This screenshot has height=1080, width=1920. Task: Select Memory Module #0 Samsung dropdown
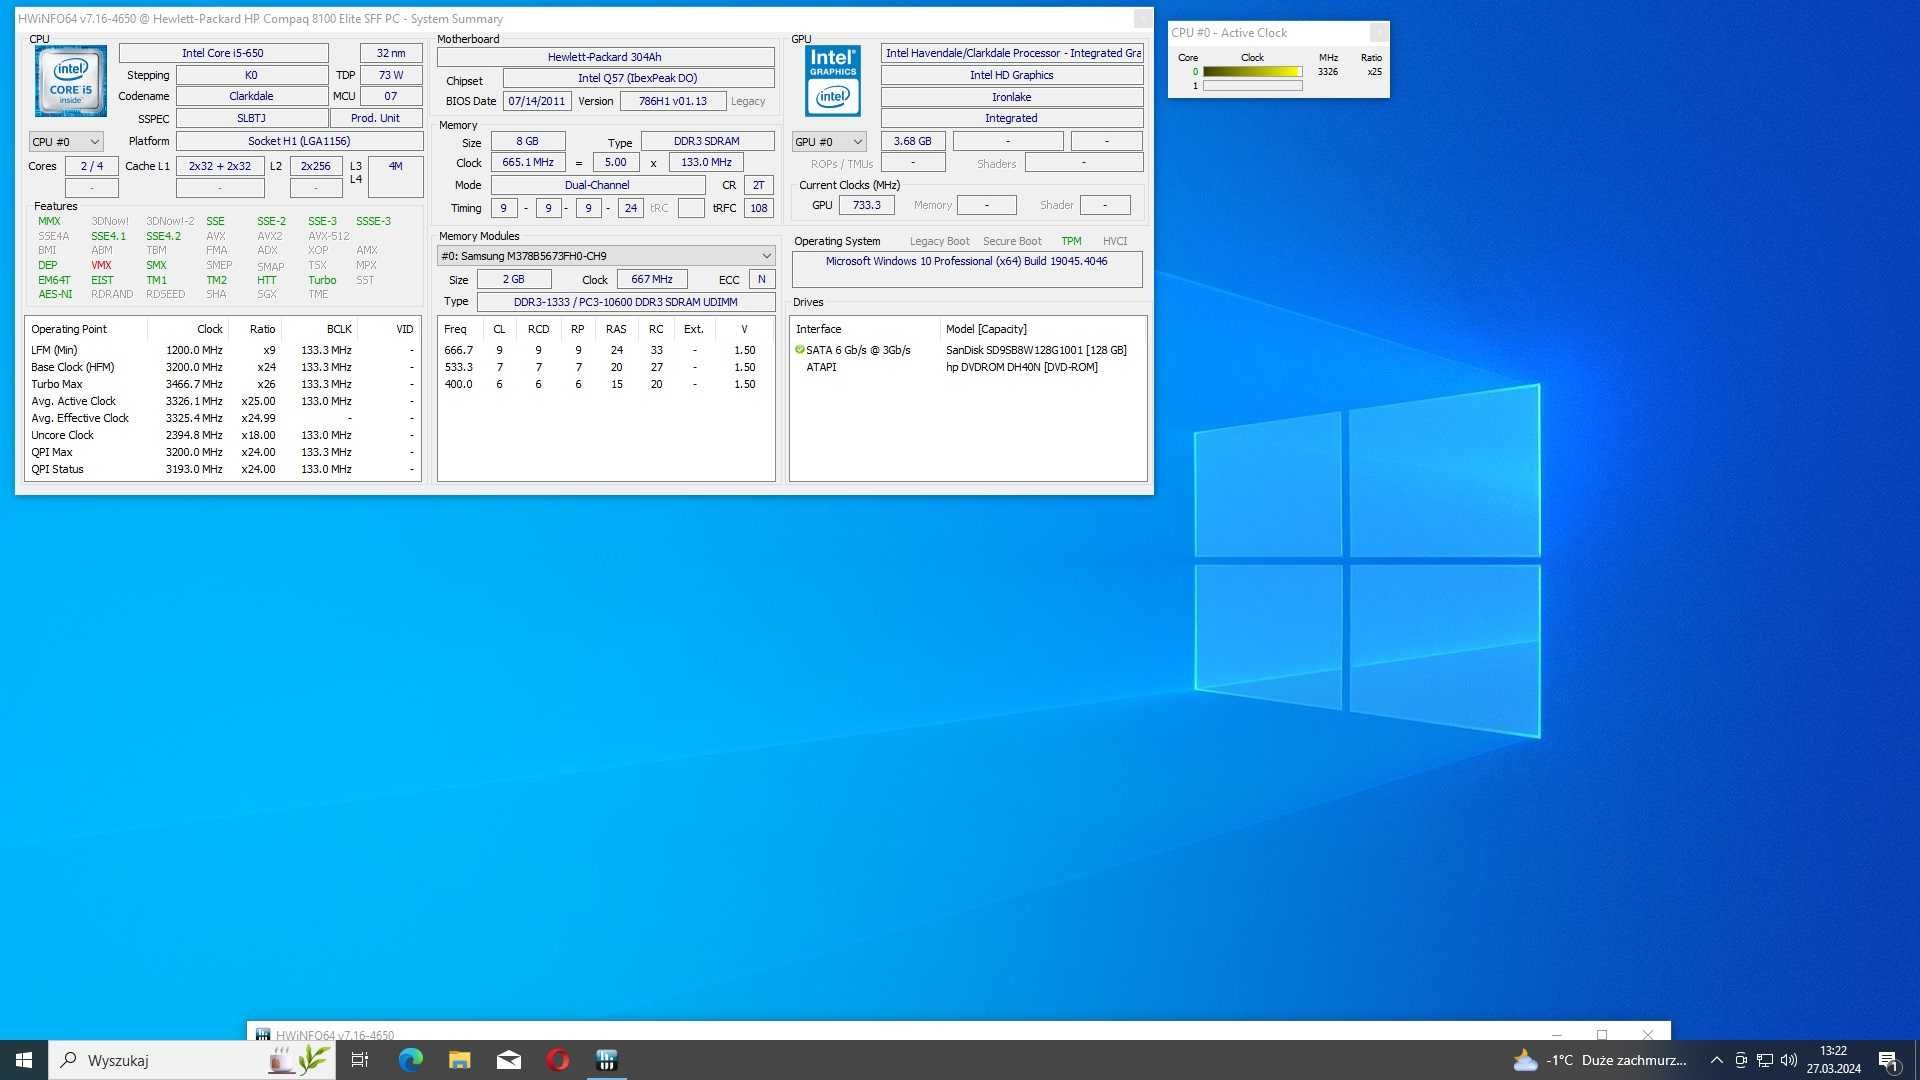click(605, 256)
